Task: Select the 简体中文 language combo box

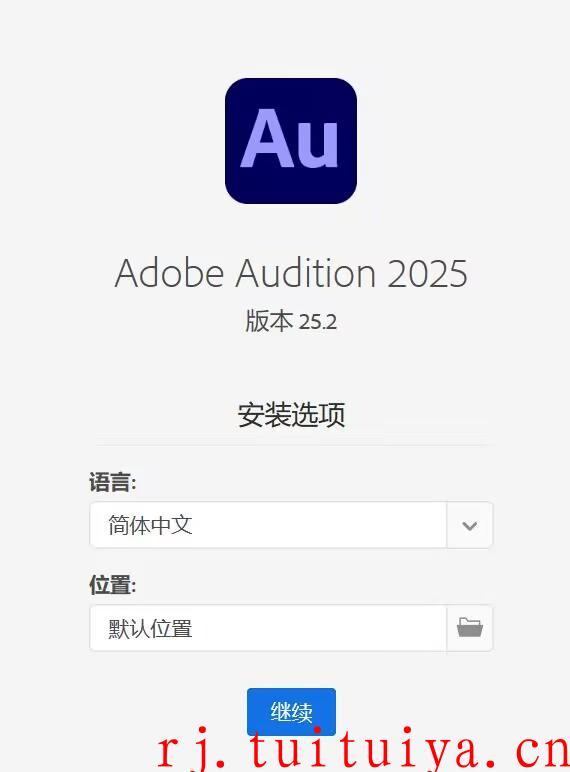Action: [291, 525]
